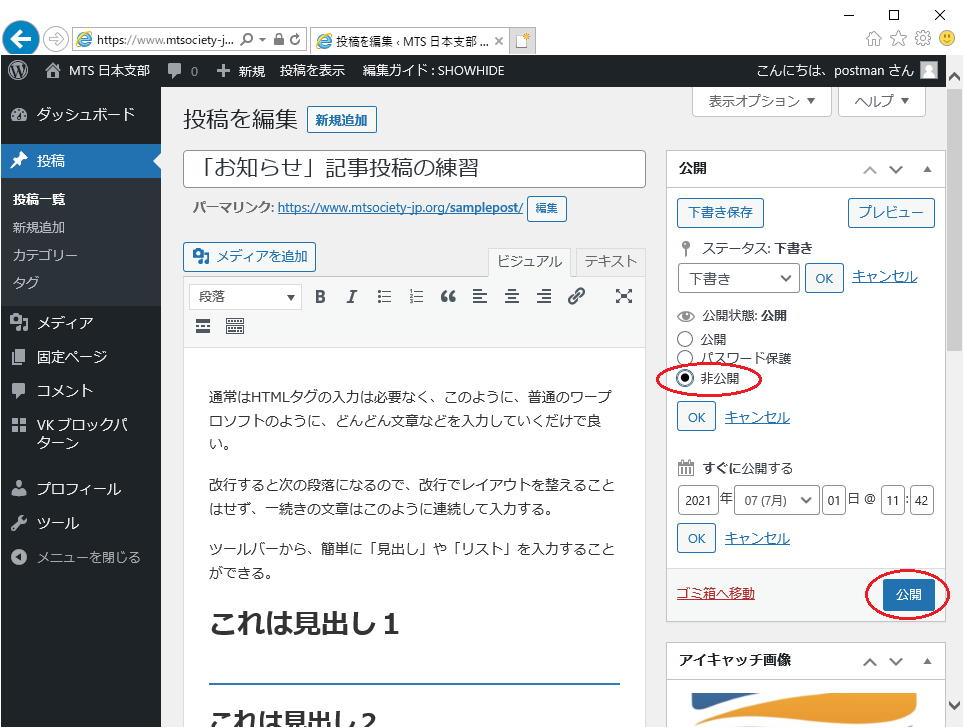
Task: Select the 非公開 radio button
Action: click(686, 379)
